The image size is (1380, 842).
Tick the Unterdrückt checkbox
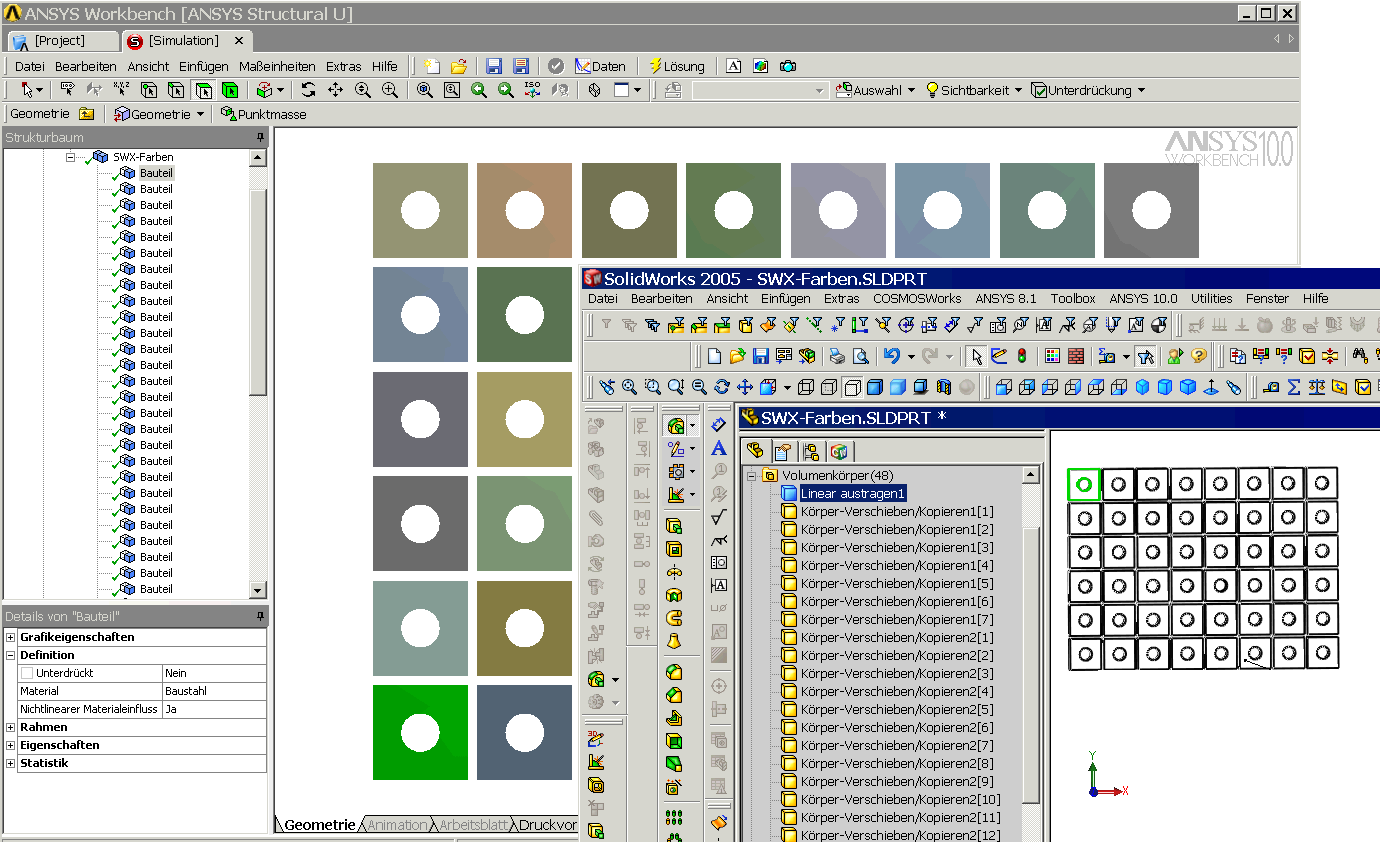27,673
